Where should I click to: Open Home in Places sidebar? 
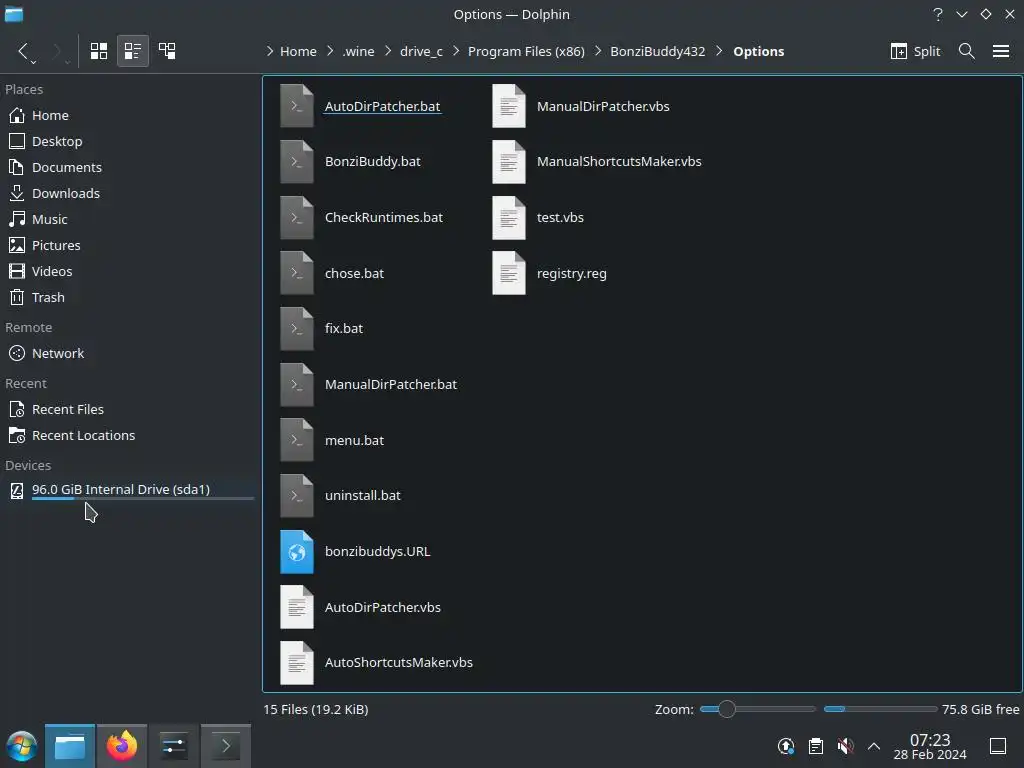click(x=127, y=115)
